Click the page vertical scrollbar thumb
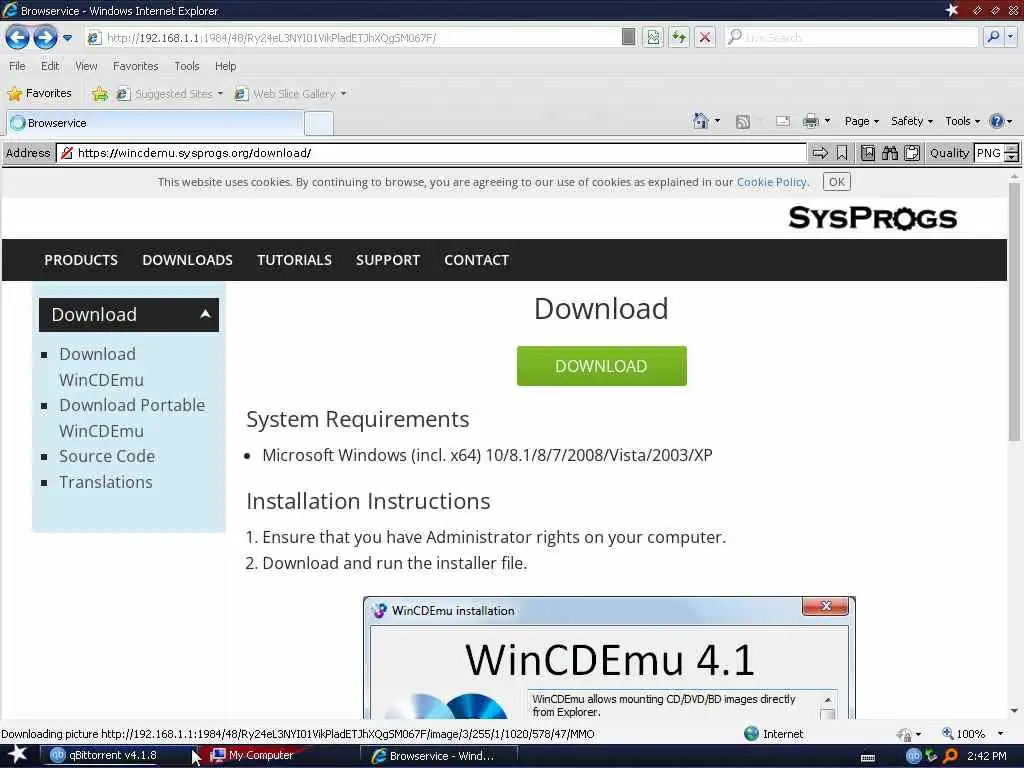The image size is (1024, 768). (x=1014, y=312)
